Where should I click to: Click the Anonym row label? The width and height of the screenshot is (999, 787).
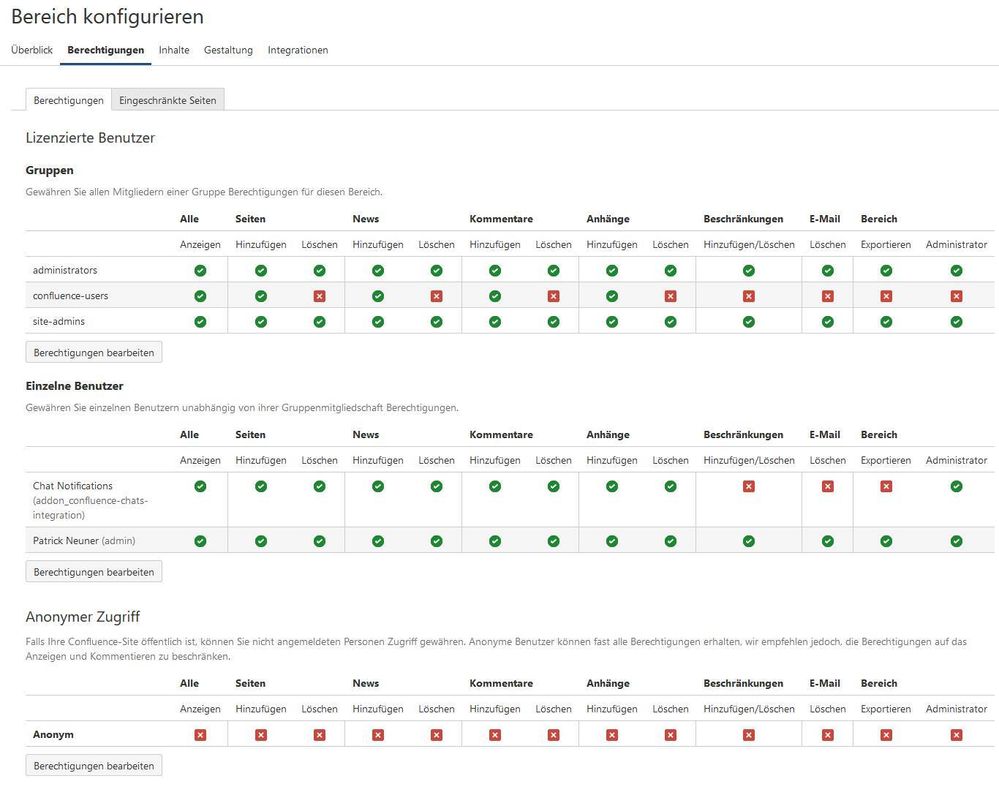click(x=53, y=735)
